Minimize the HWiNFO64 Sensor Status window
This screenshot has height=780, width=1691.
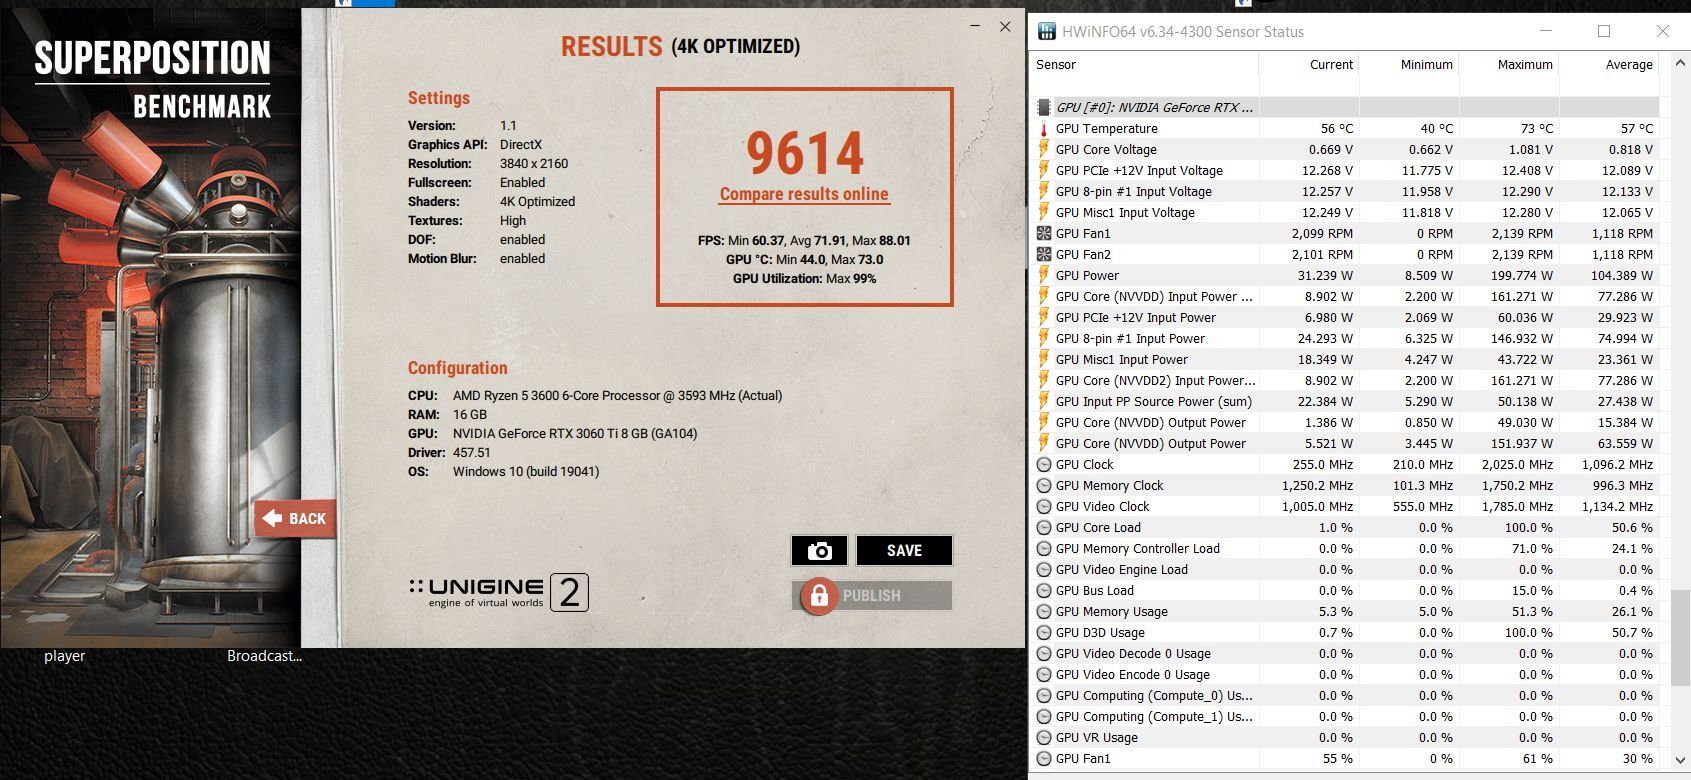[x=1545, y=31]
